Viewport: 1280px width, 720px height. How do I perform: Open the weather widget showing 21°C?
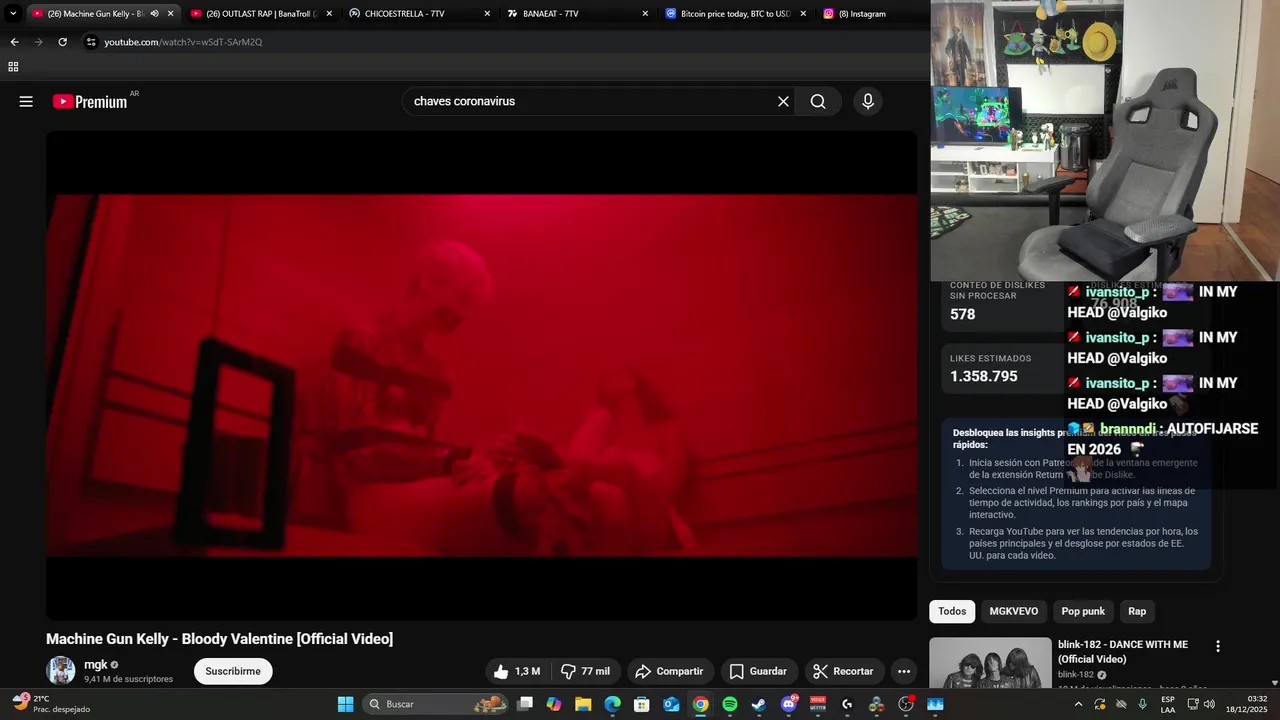[x=50, y=704]
